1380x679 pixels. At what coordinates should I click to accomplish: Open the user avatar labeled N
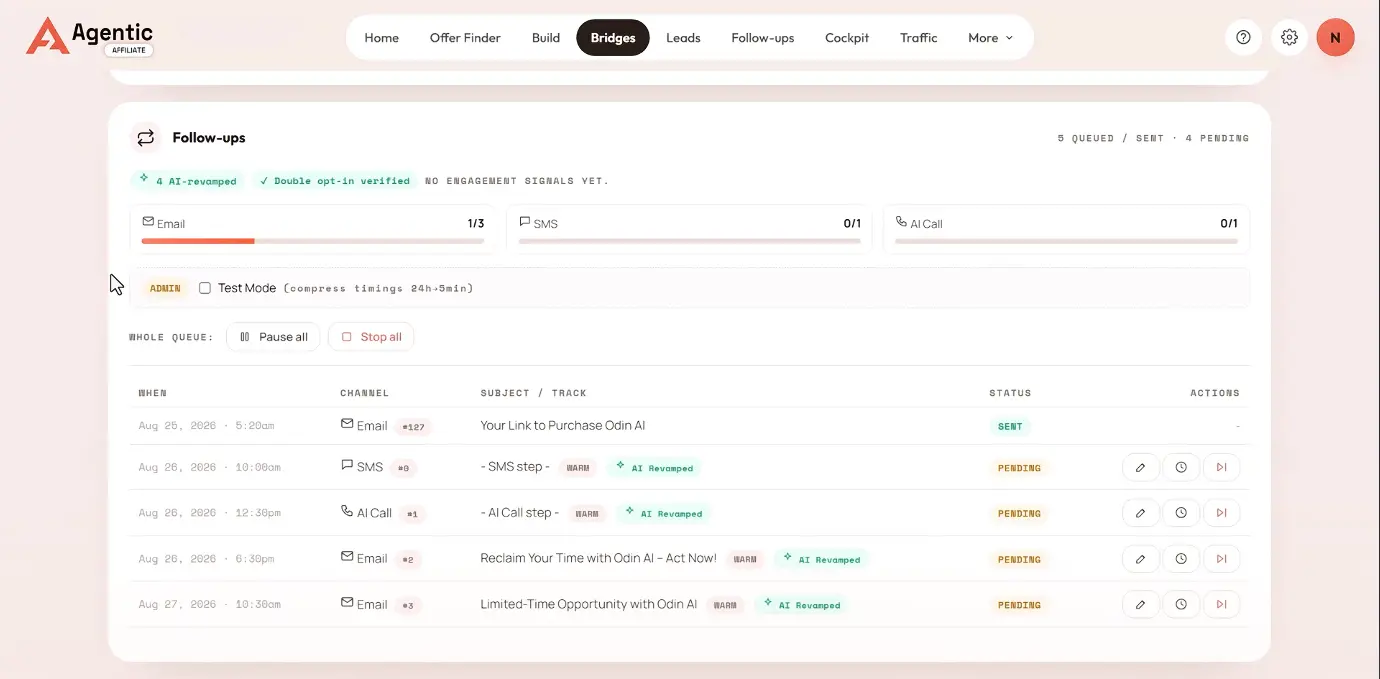(1335, 37)
